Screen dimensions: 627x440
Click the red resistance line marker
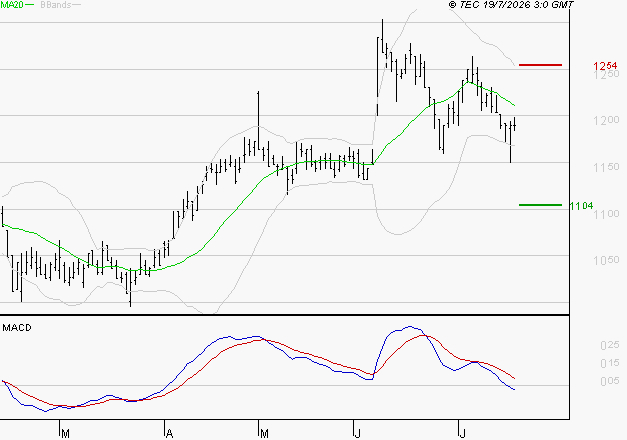540,65
